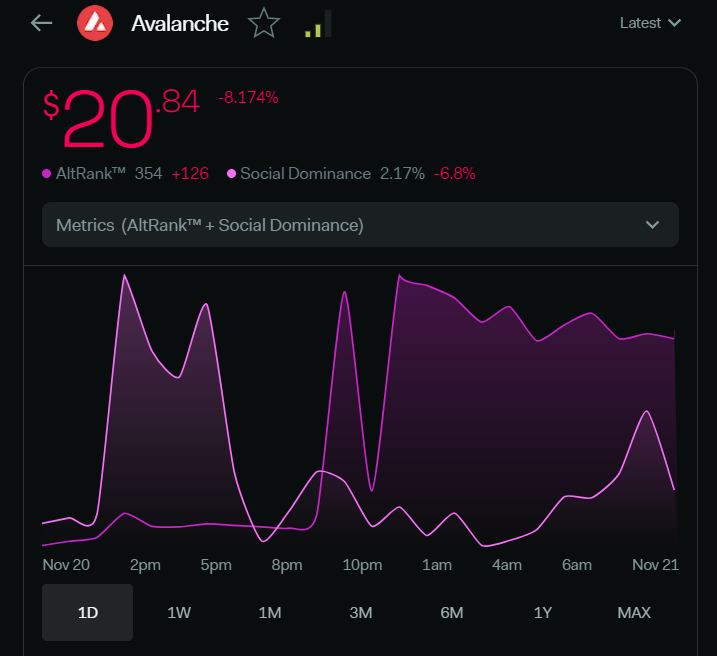Viewport: 717px width, 656px height.
Task: Click the Nov 21 axis label
Action: [x=655, y=565]
